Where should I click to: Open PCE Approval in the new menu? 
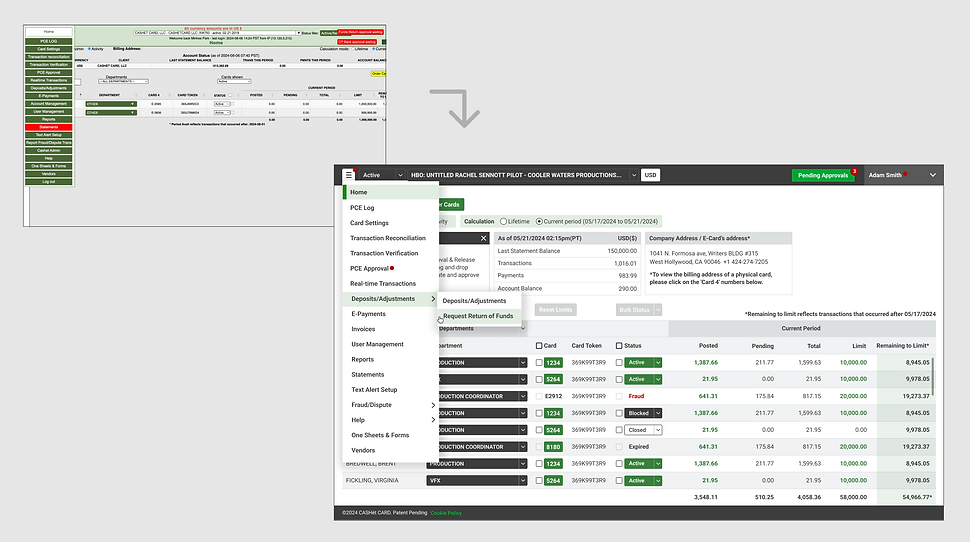pyautogui.click(x=369, y=269)
